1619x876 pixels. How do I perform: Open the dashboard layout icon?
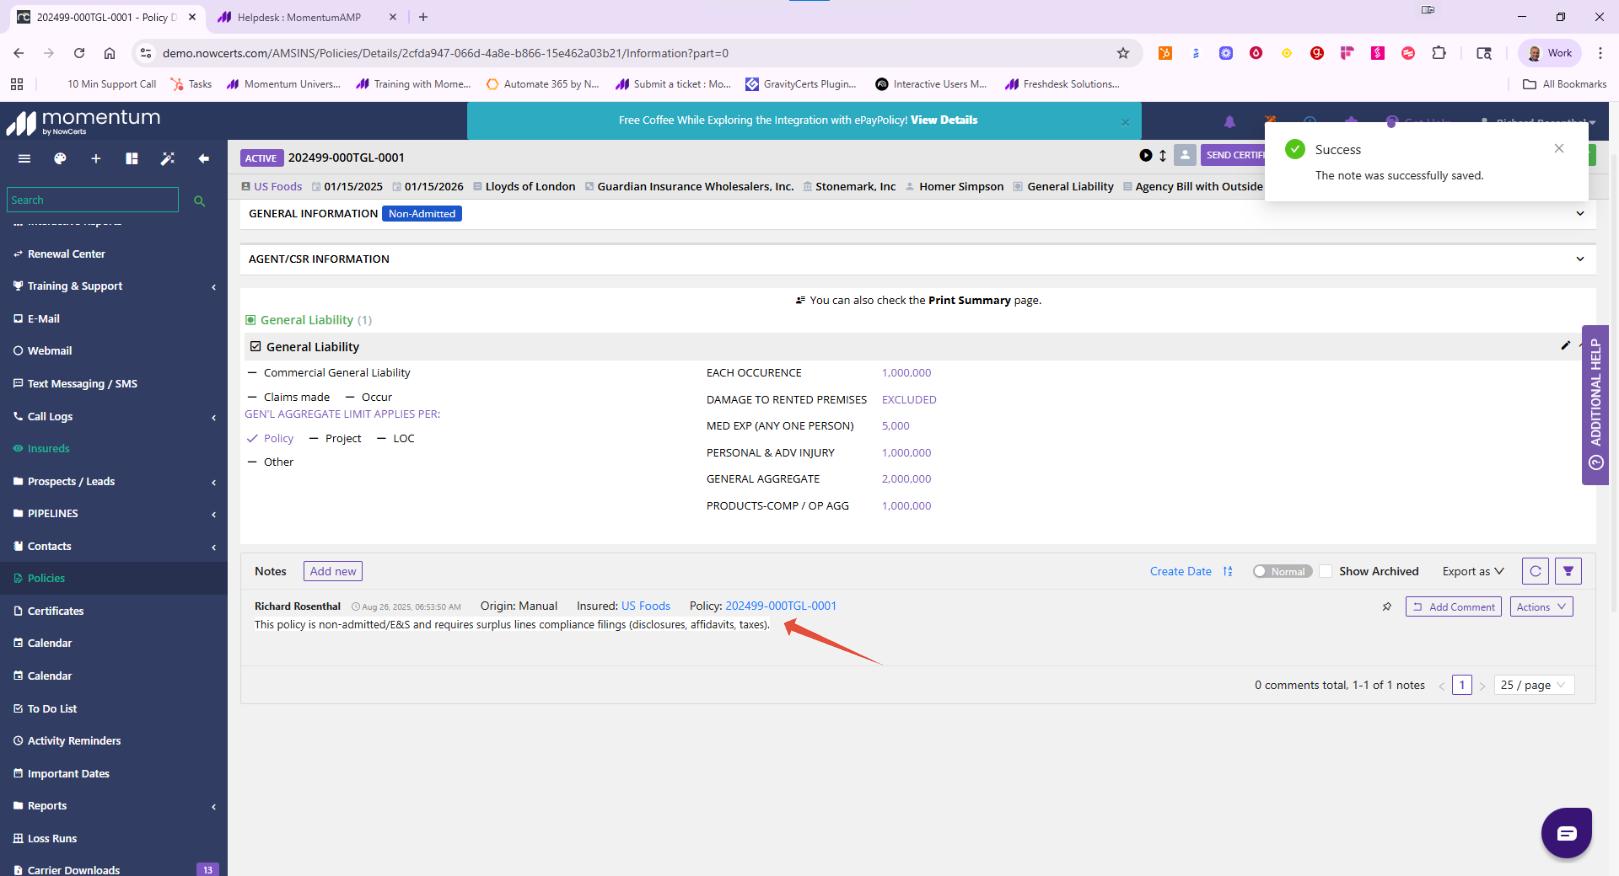pos(132,158)
